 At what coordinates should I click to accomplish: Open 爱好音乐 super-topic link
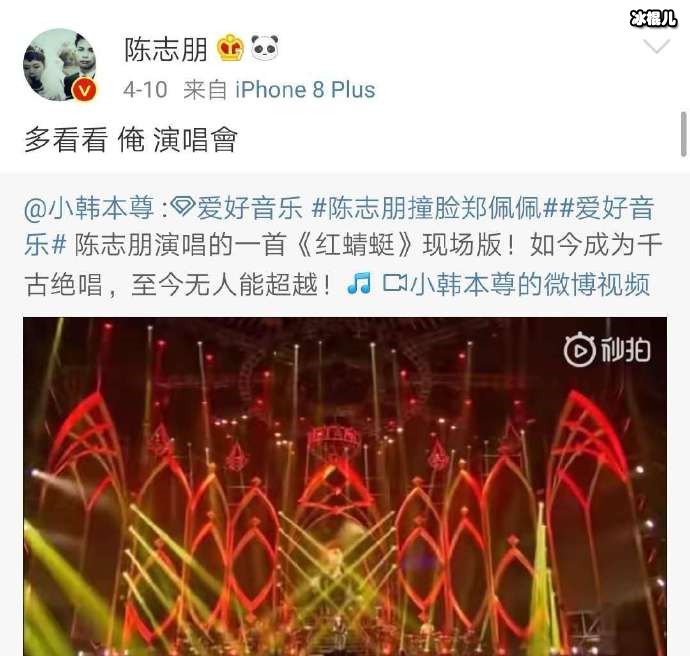coord(250,208)
